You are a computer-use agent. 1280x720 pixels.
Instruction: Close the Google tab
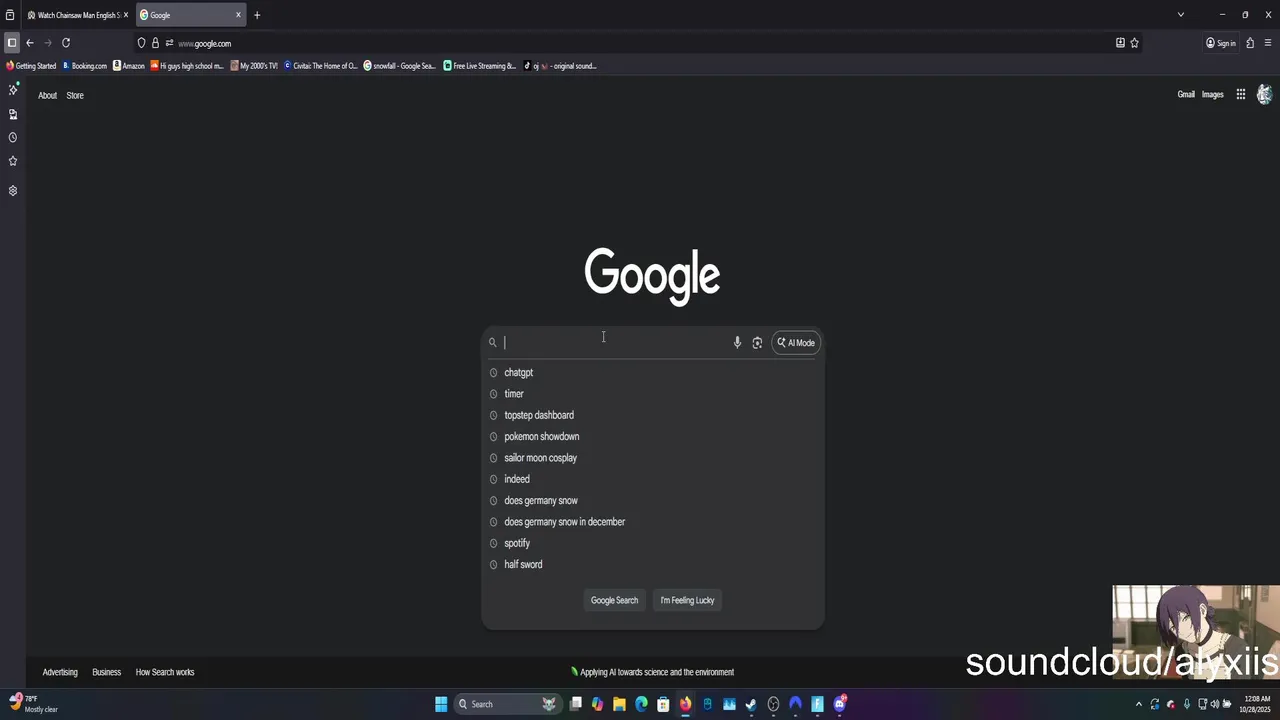238,15
